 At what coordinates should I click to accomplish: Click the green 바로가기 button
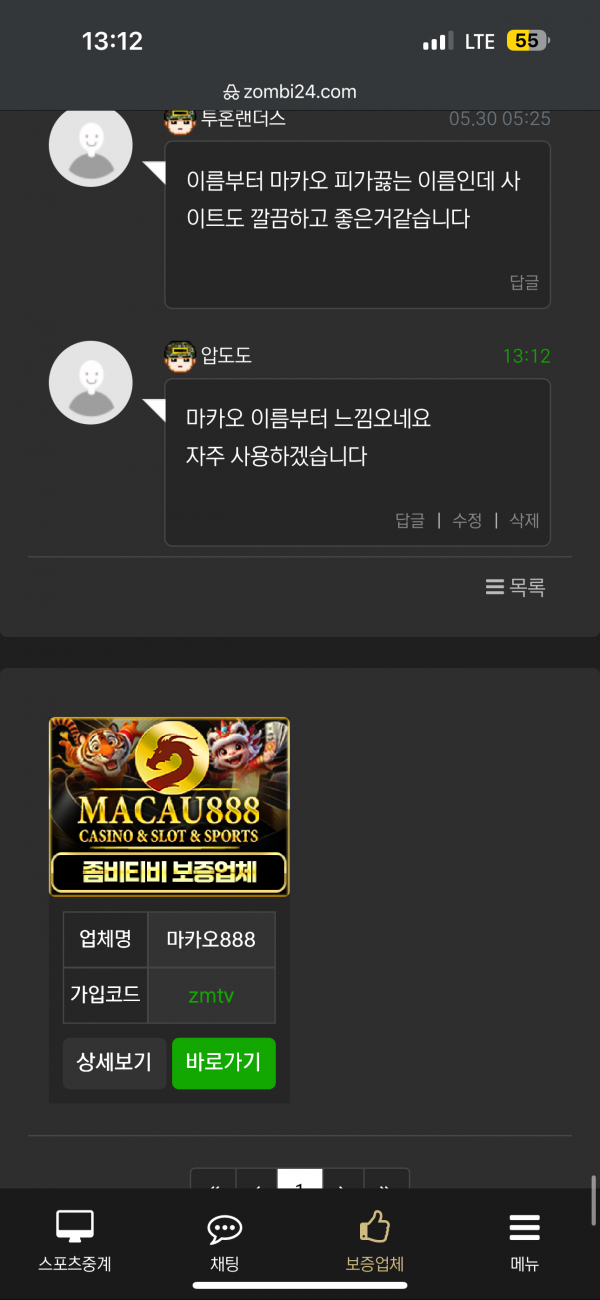(224, 1062)
